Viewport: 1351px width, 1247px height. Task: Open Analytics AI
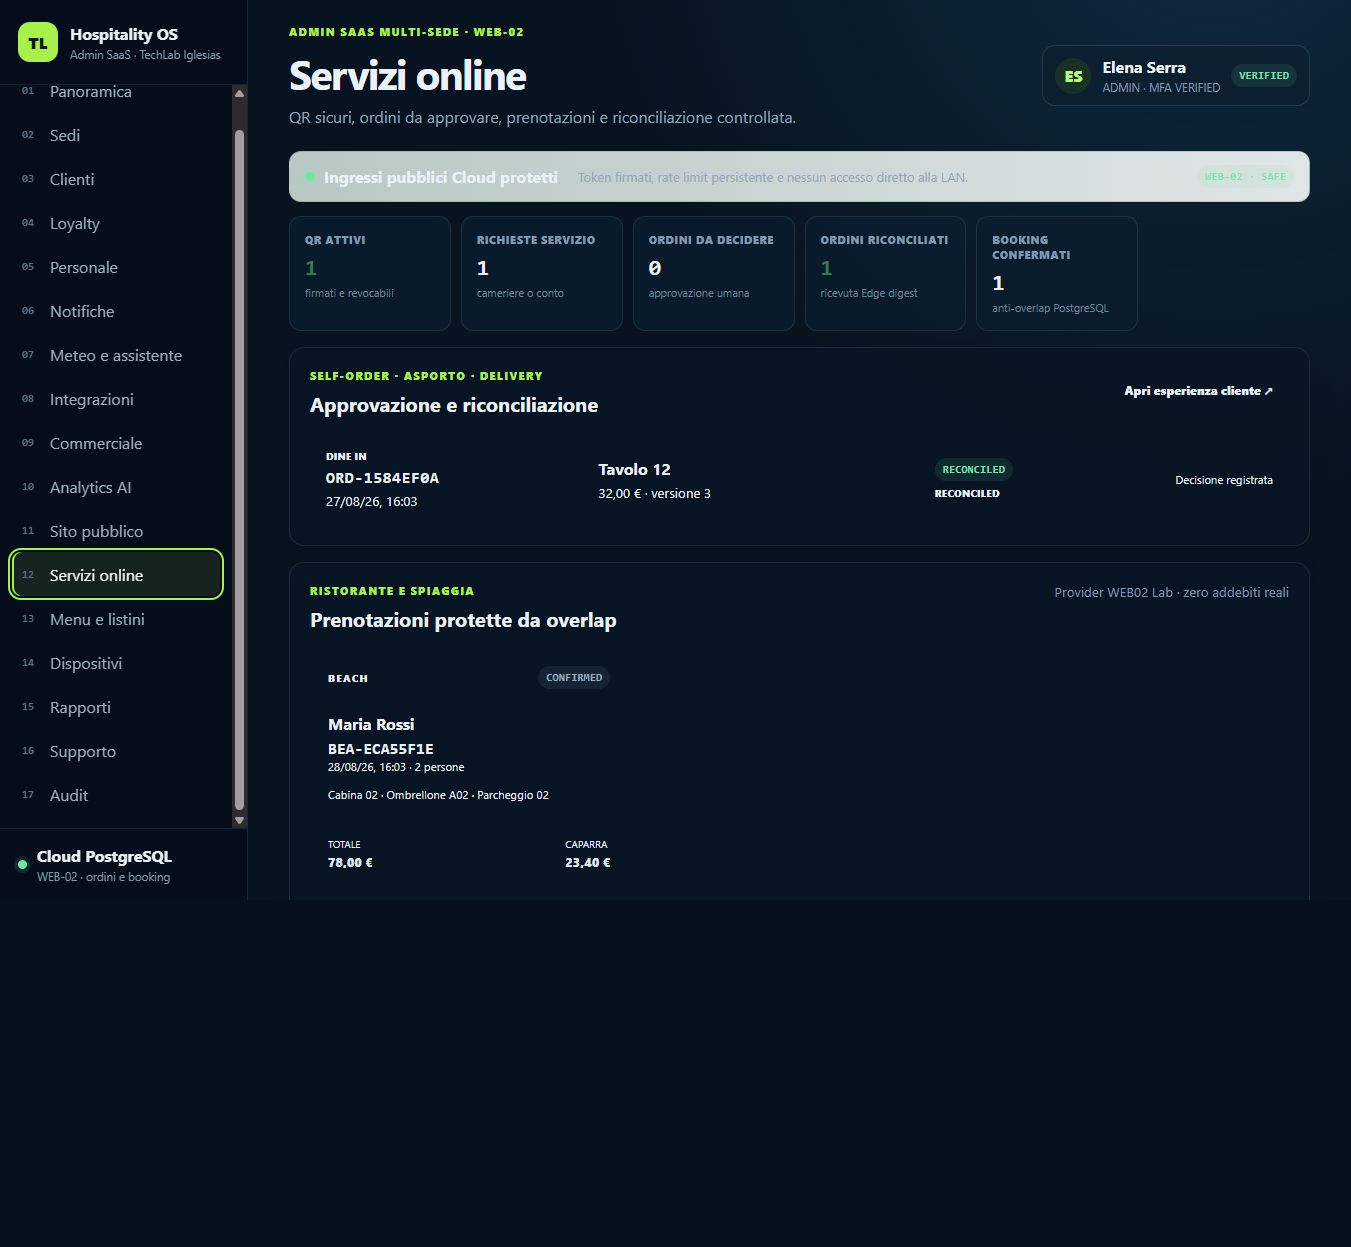(x=117, y=487)
